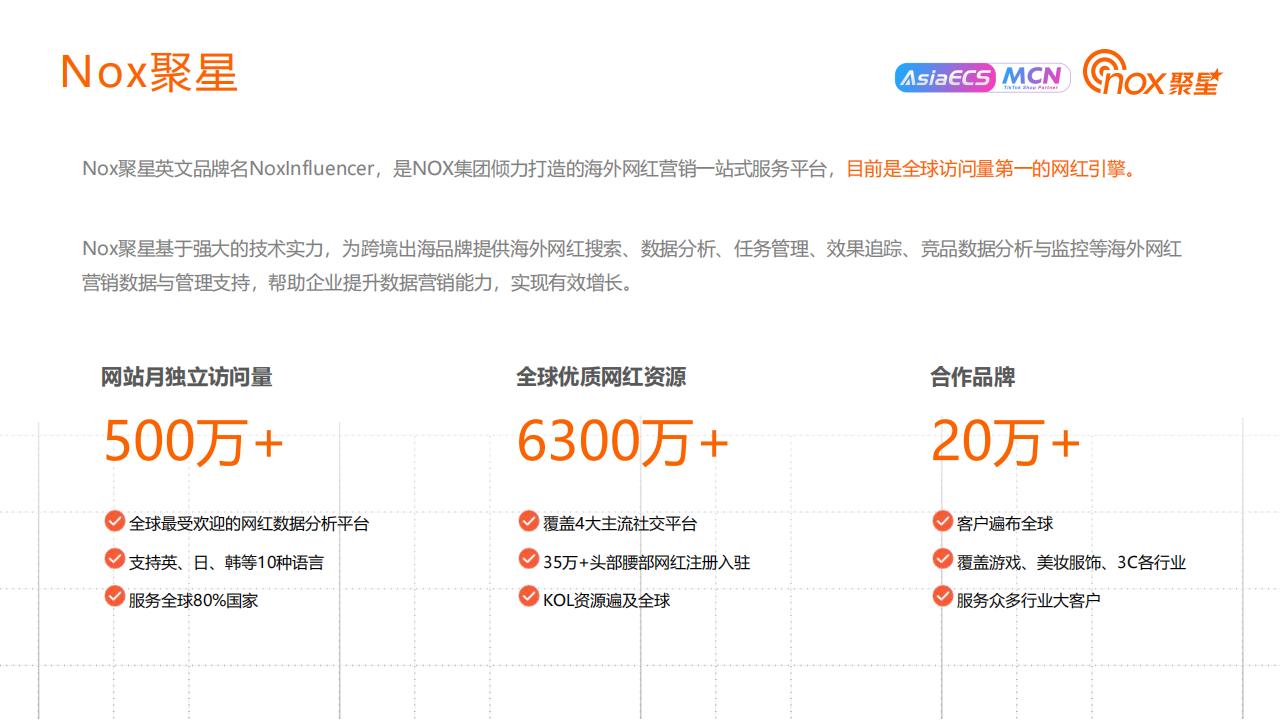Click the orange text 目前是全球访问量第一的网红引擎
This screenshot has height=720, width=1280.
pyautogui.click(x=991, y=169)
